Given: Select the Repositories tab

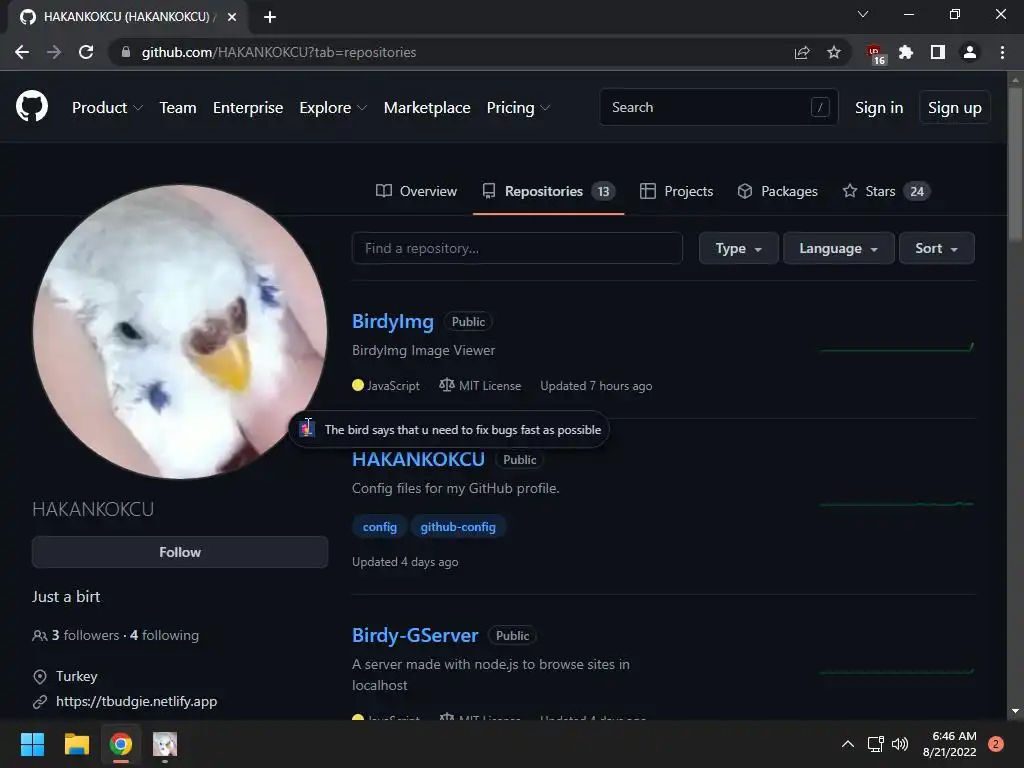Looking at the screenshot, I should pyautogui.click(x=549, y=191).
